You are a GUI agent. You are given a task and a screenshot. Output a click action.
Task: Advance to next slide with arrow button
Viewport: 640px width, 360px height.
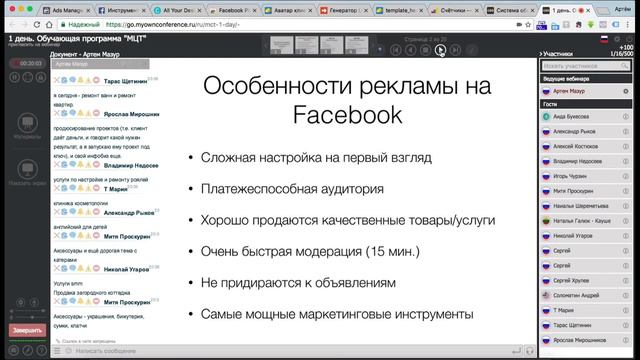440,50
